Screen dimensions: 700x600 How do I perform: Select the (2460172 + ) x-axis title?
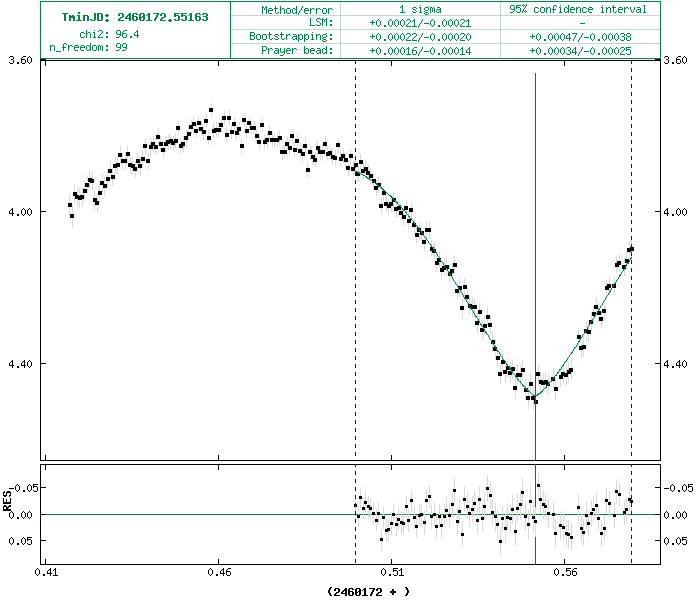367,591
